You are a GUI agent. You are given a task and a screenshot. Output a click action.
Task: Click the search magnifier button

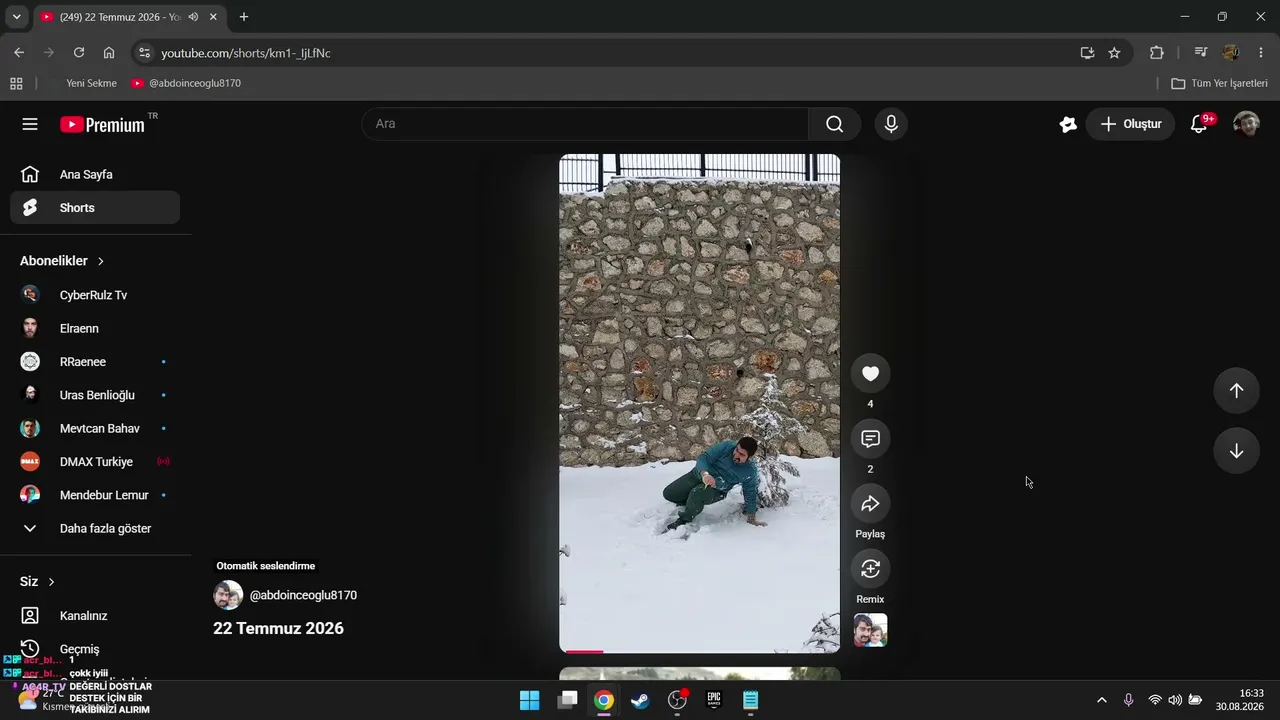835,124
